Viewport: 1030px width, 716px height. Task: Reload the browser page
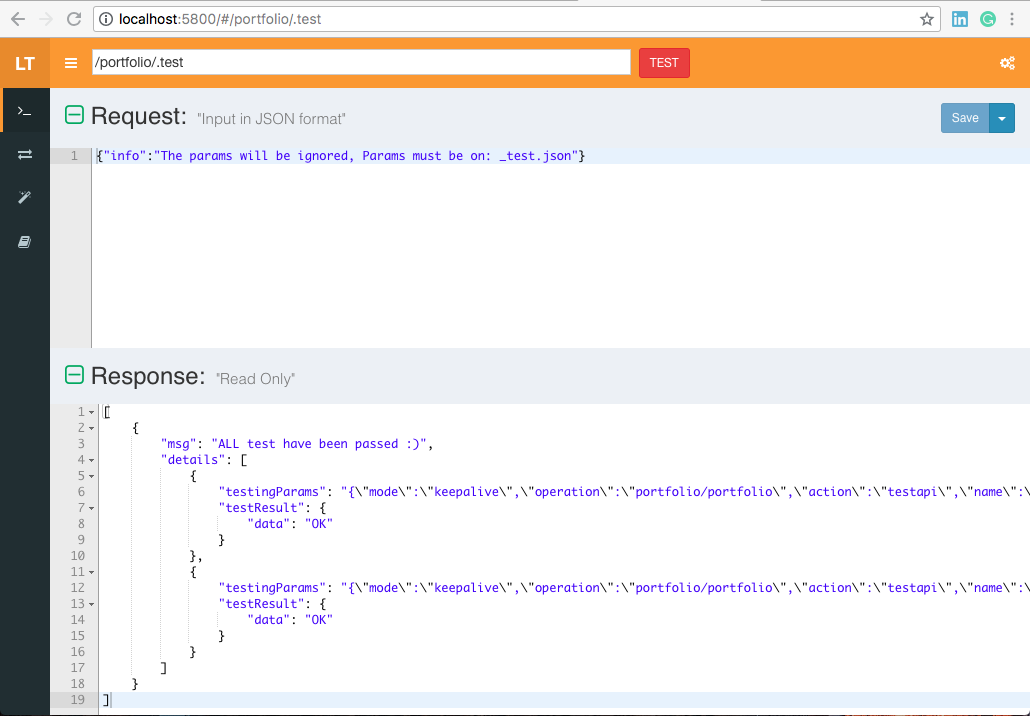[74, 19]
